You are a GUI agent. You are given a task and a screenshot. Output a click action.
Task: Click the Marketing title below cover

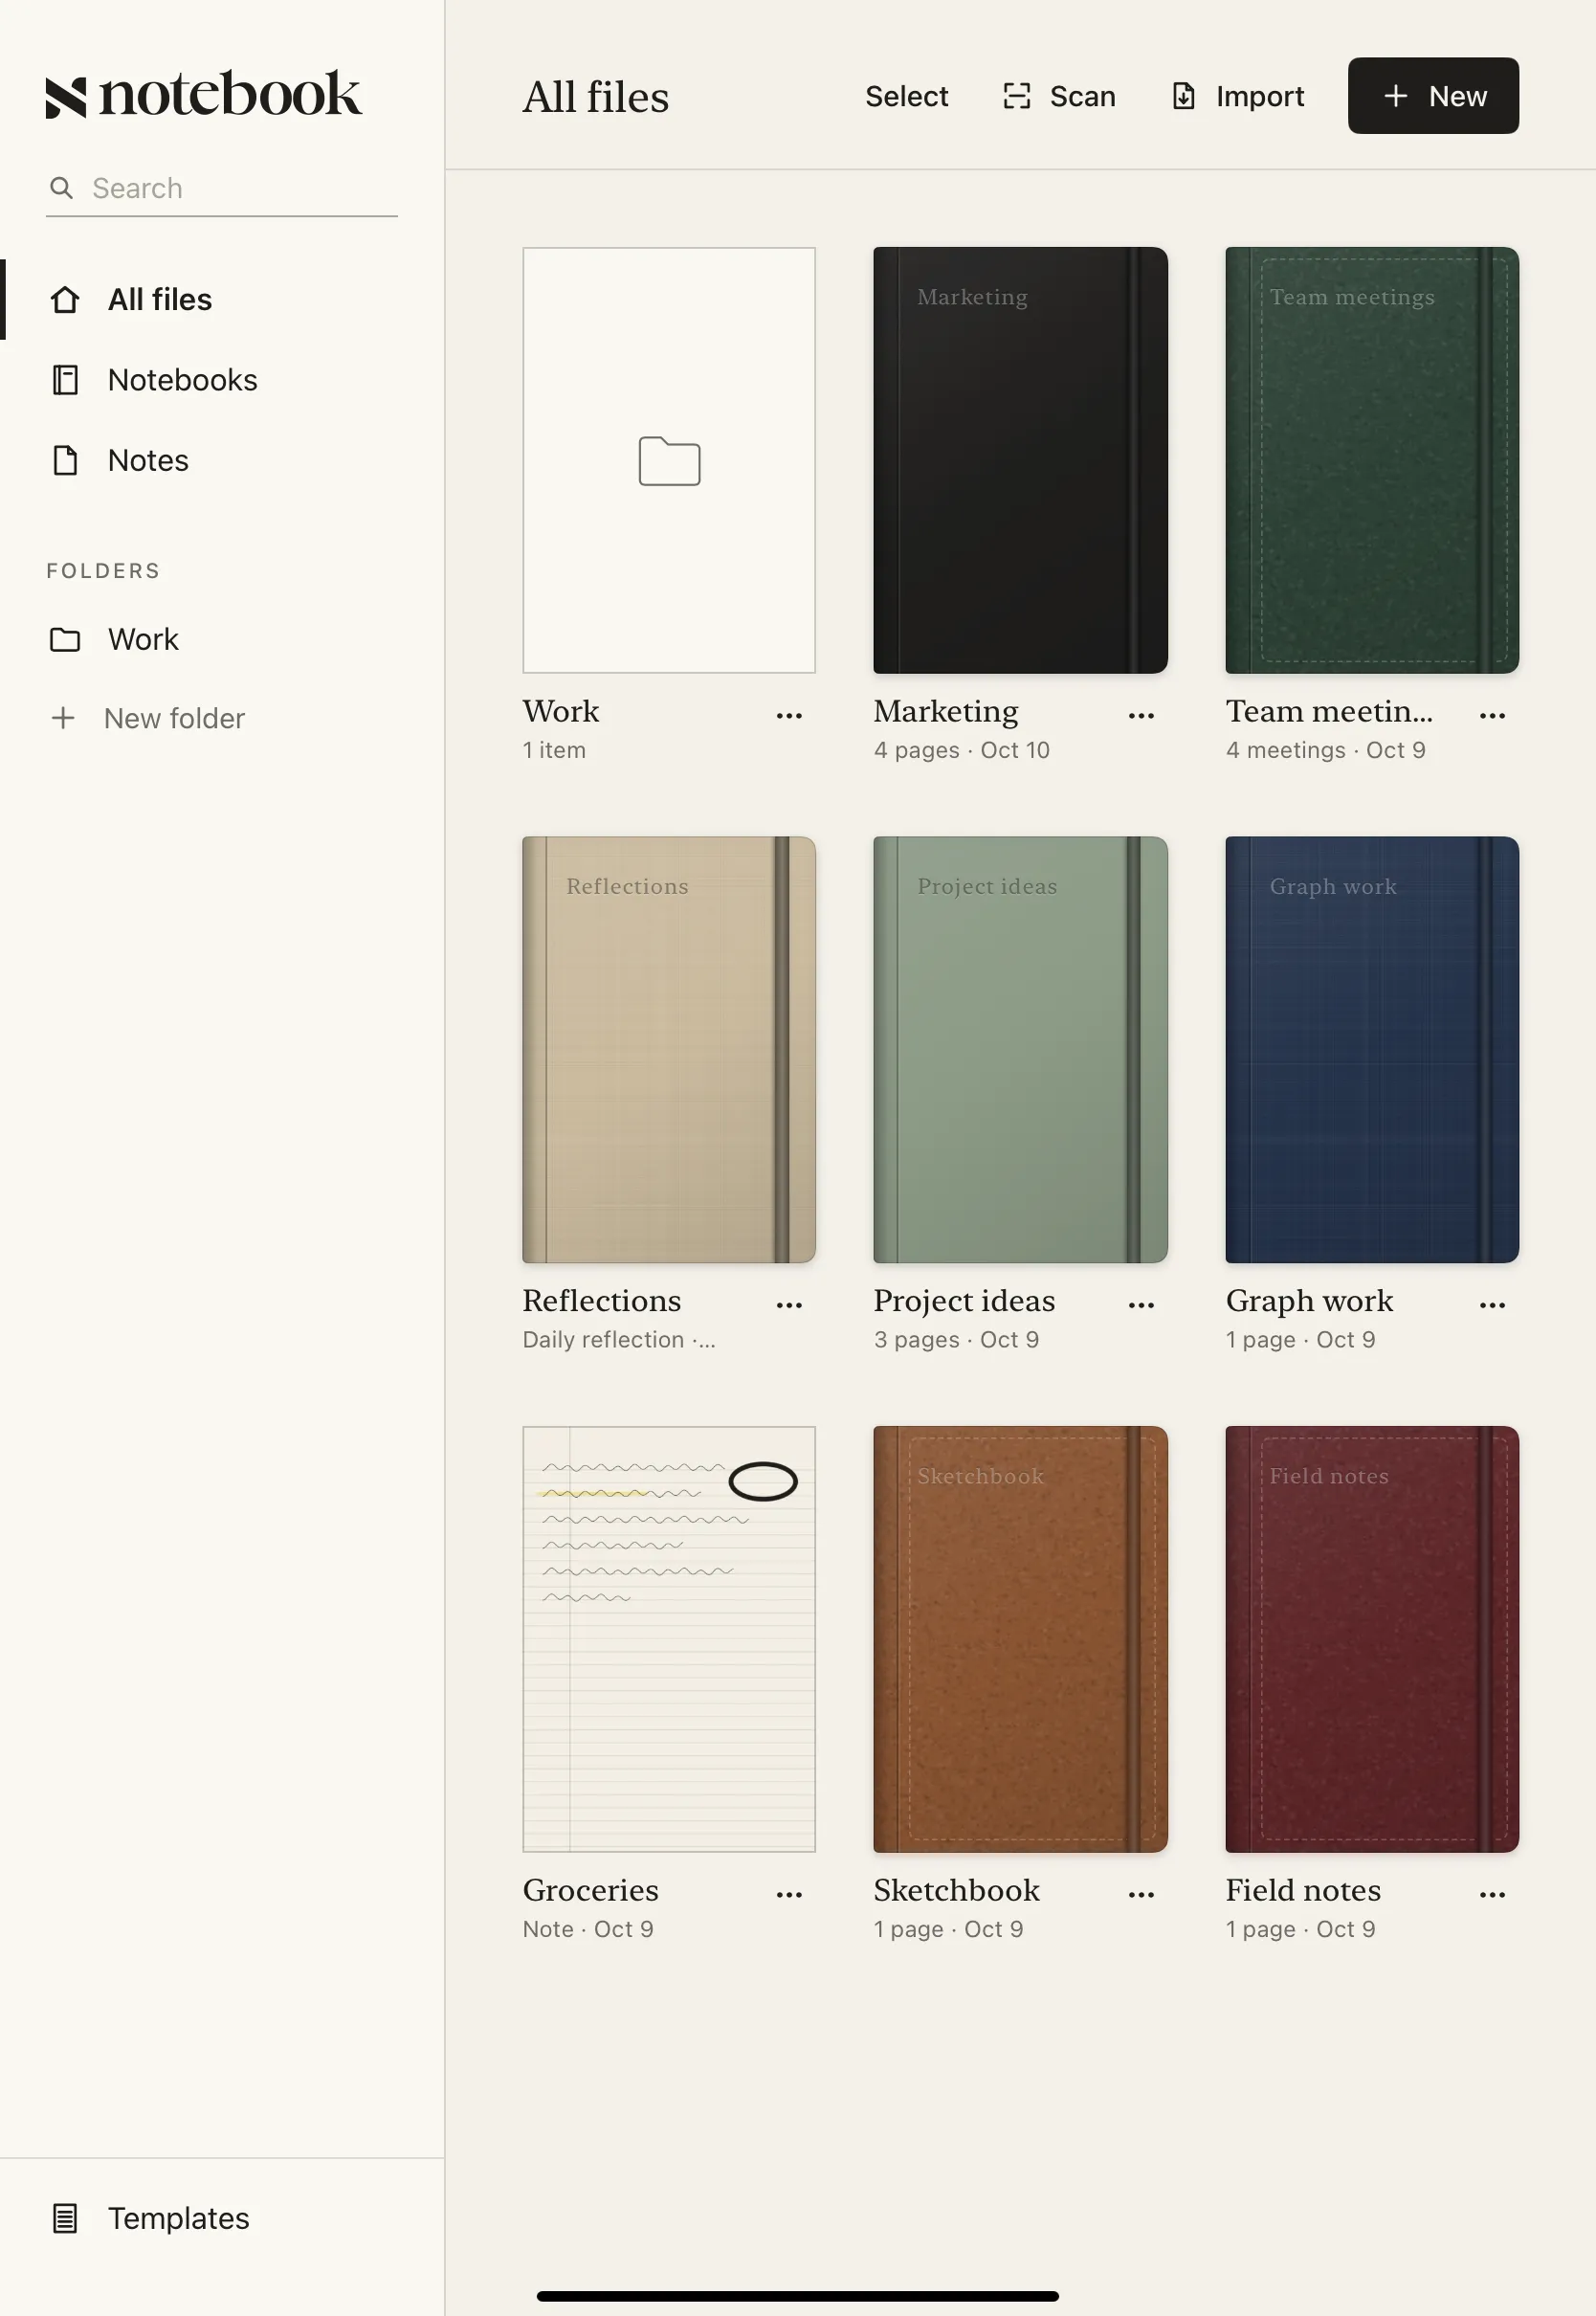click(946, 712)
